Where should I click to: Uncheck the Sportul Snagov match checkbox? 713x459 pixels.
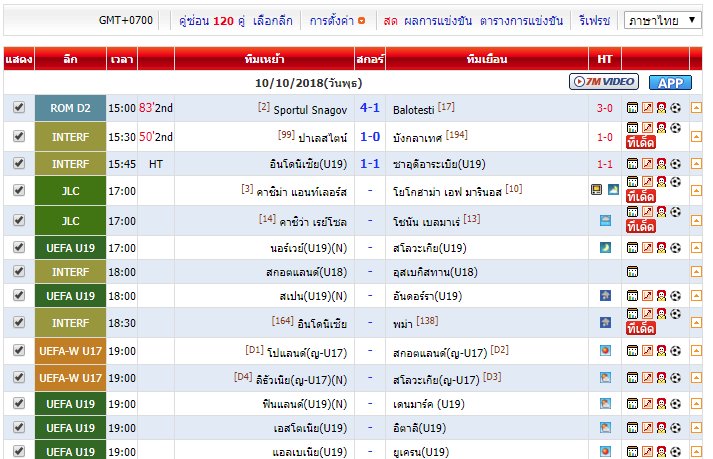(19, 107)
